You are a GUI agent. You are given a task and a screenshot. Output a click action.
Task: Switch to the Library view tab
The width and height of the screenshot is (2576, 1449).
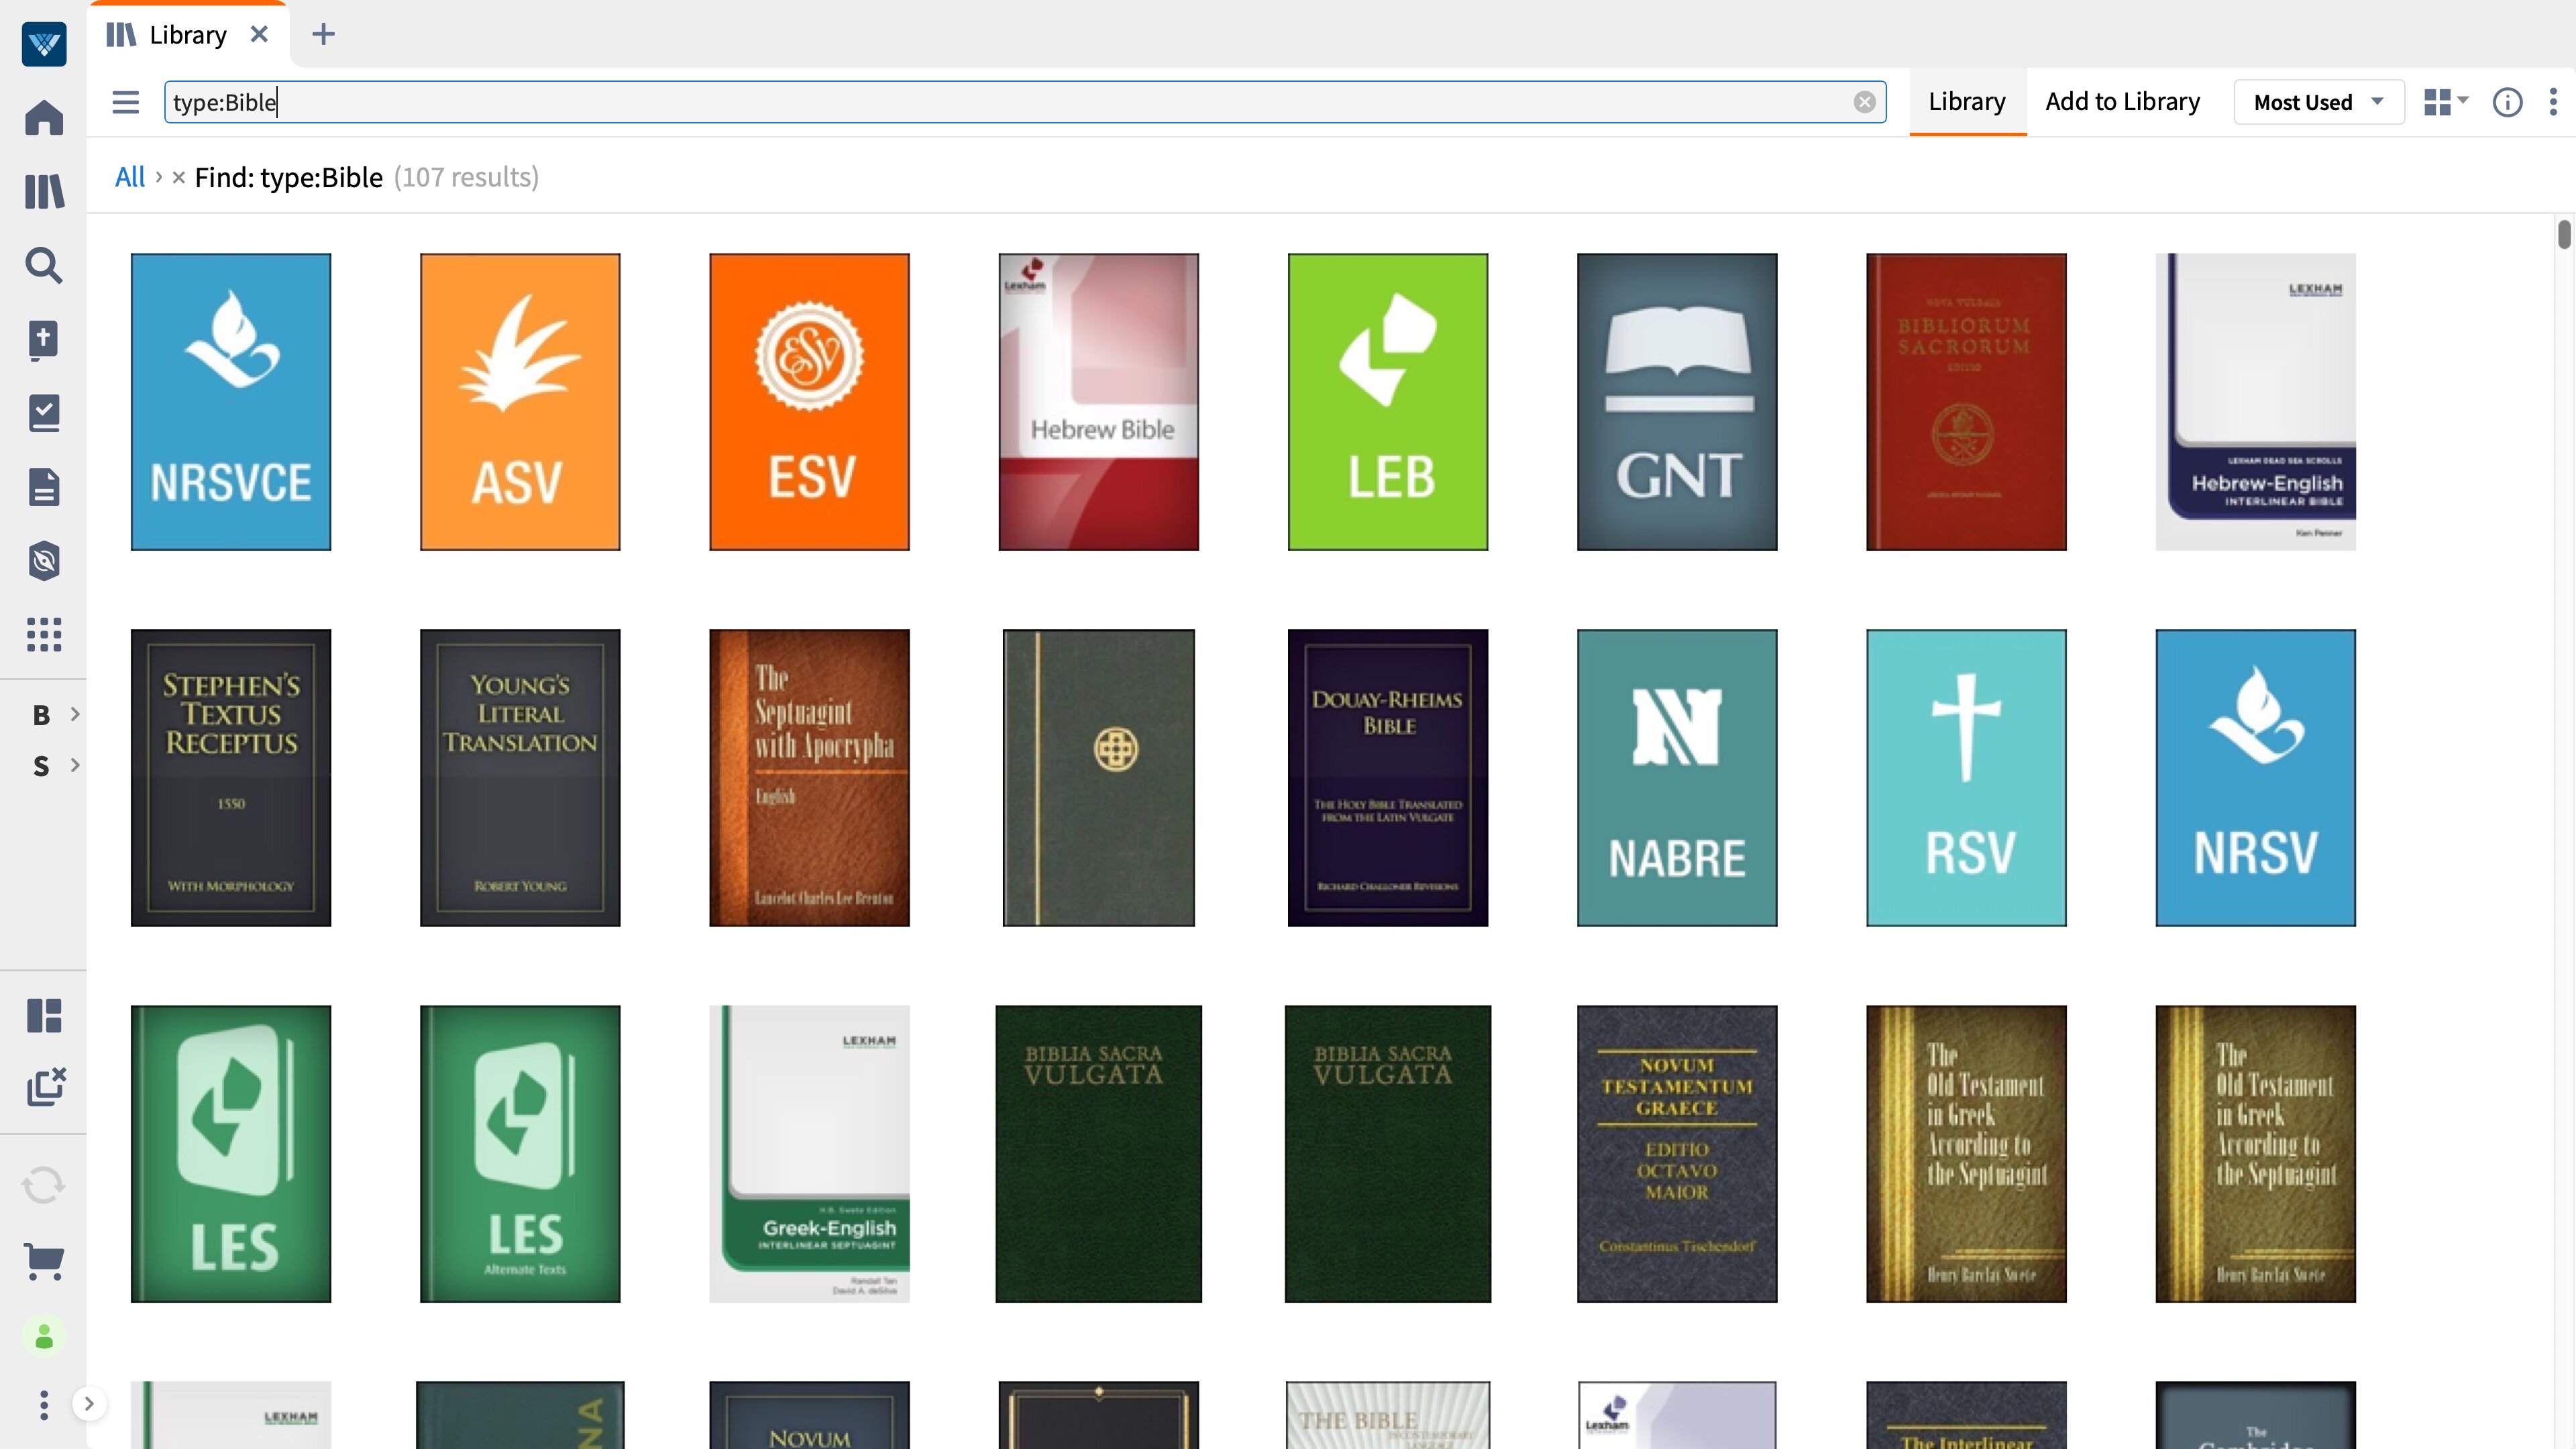[x=1966, y=102]
